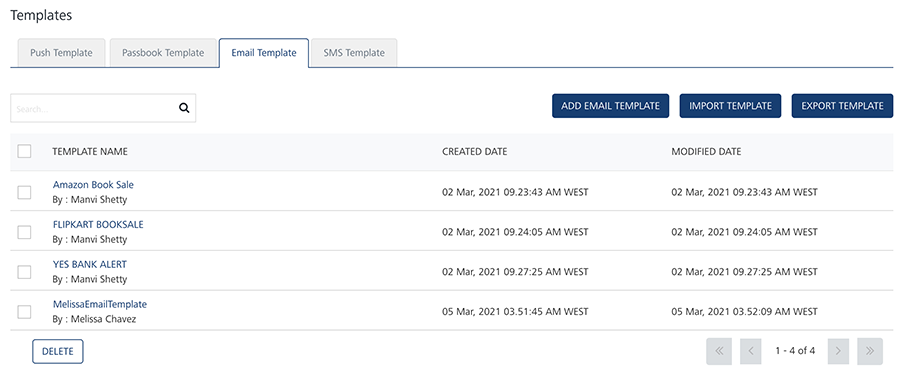
Task: Switch to the SMS Template tab
Action: pos(354,53)
